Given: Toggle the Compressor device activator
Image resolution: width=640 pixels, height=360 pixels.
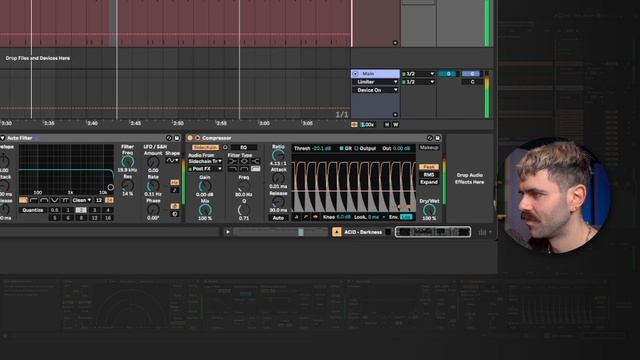Looking at the screenshot, I should 190,138.
